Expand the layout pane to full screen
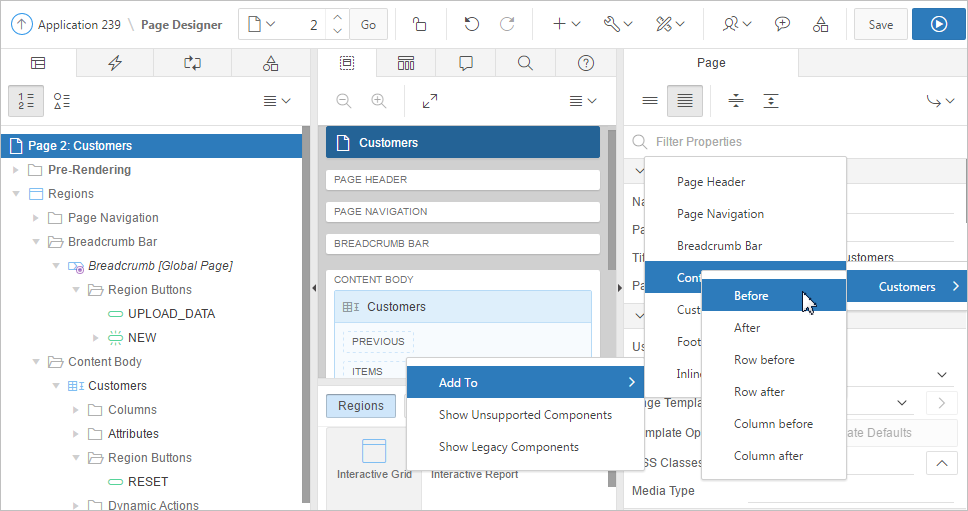Screen dimensions: 968x511 430,101
